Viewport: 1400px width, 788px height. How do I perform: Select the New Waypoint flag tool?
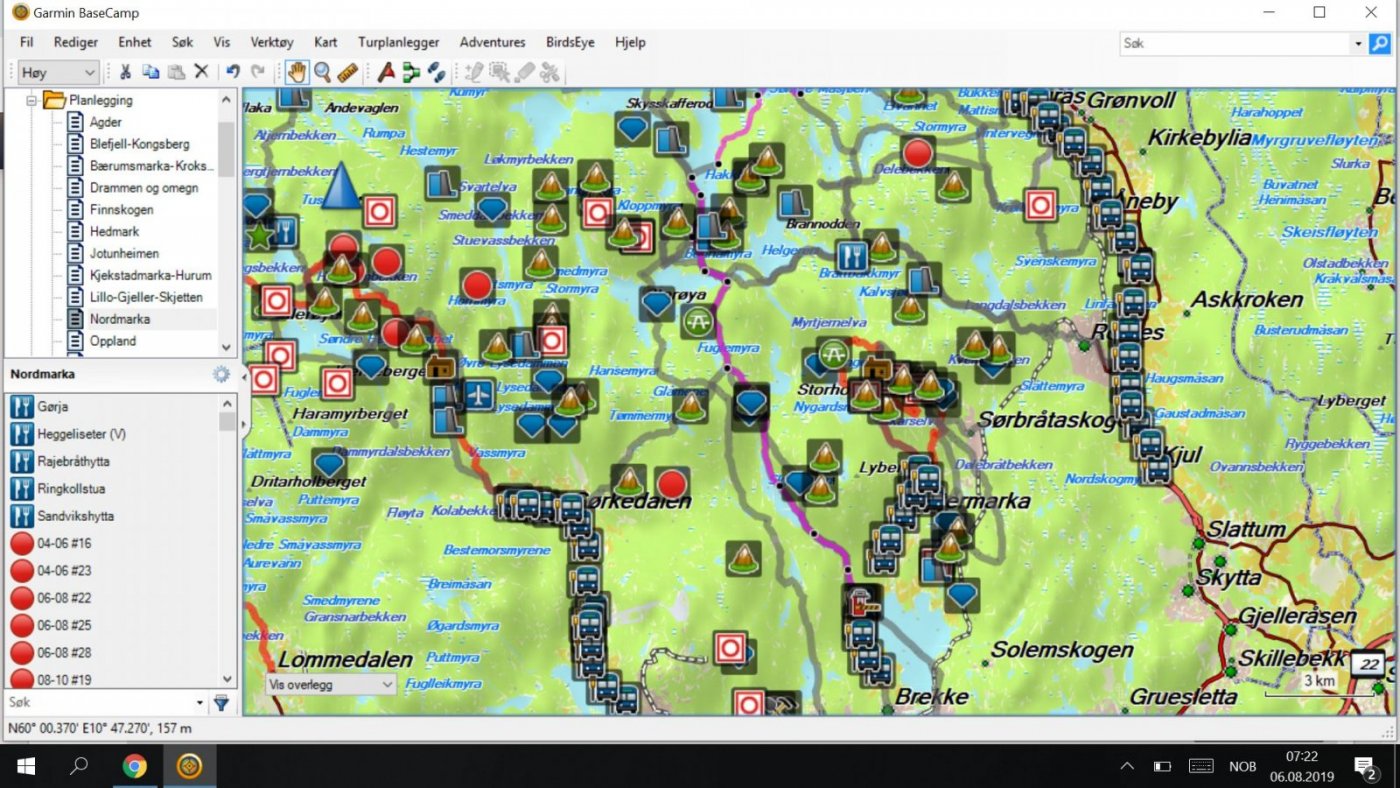click(386, 72)
